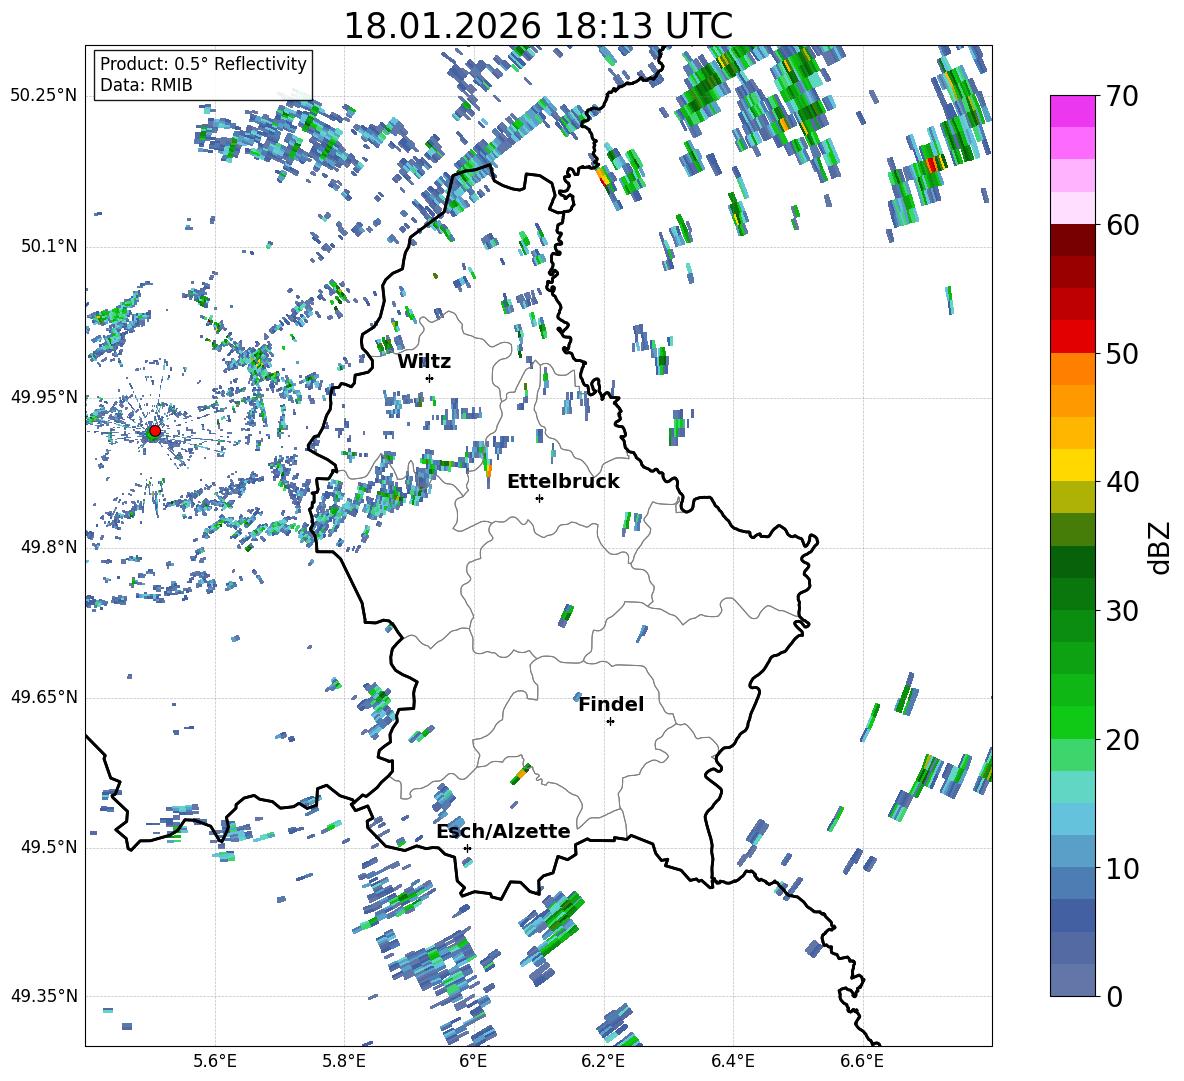Click the 49.95°N latitude label
This screenshot has width=1184, height=1081.
point(44,397)
